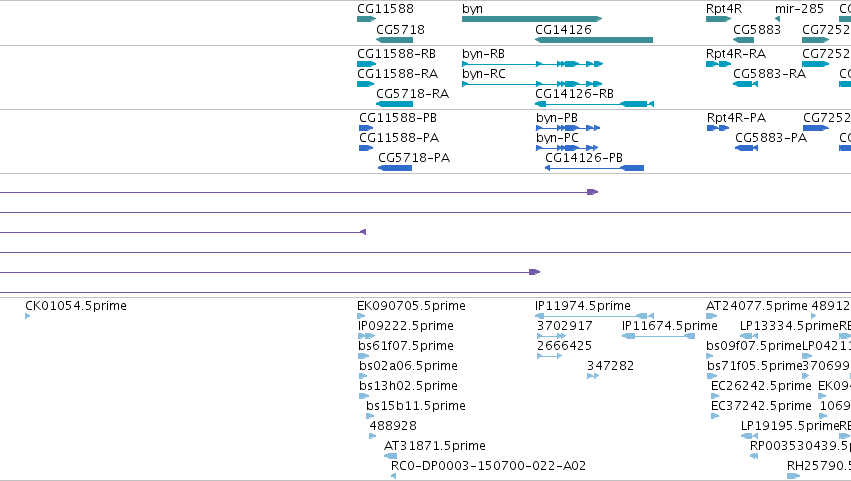
Task: Open the CG11588-RA transcript label
Action: [x=397, y=73]
